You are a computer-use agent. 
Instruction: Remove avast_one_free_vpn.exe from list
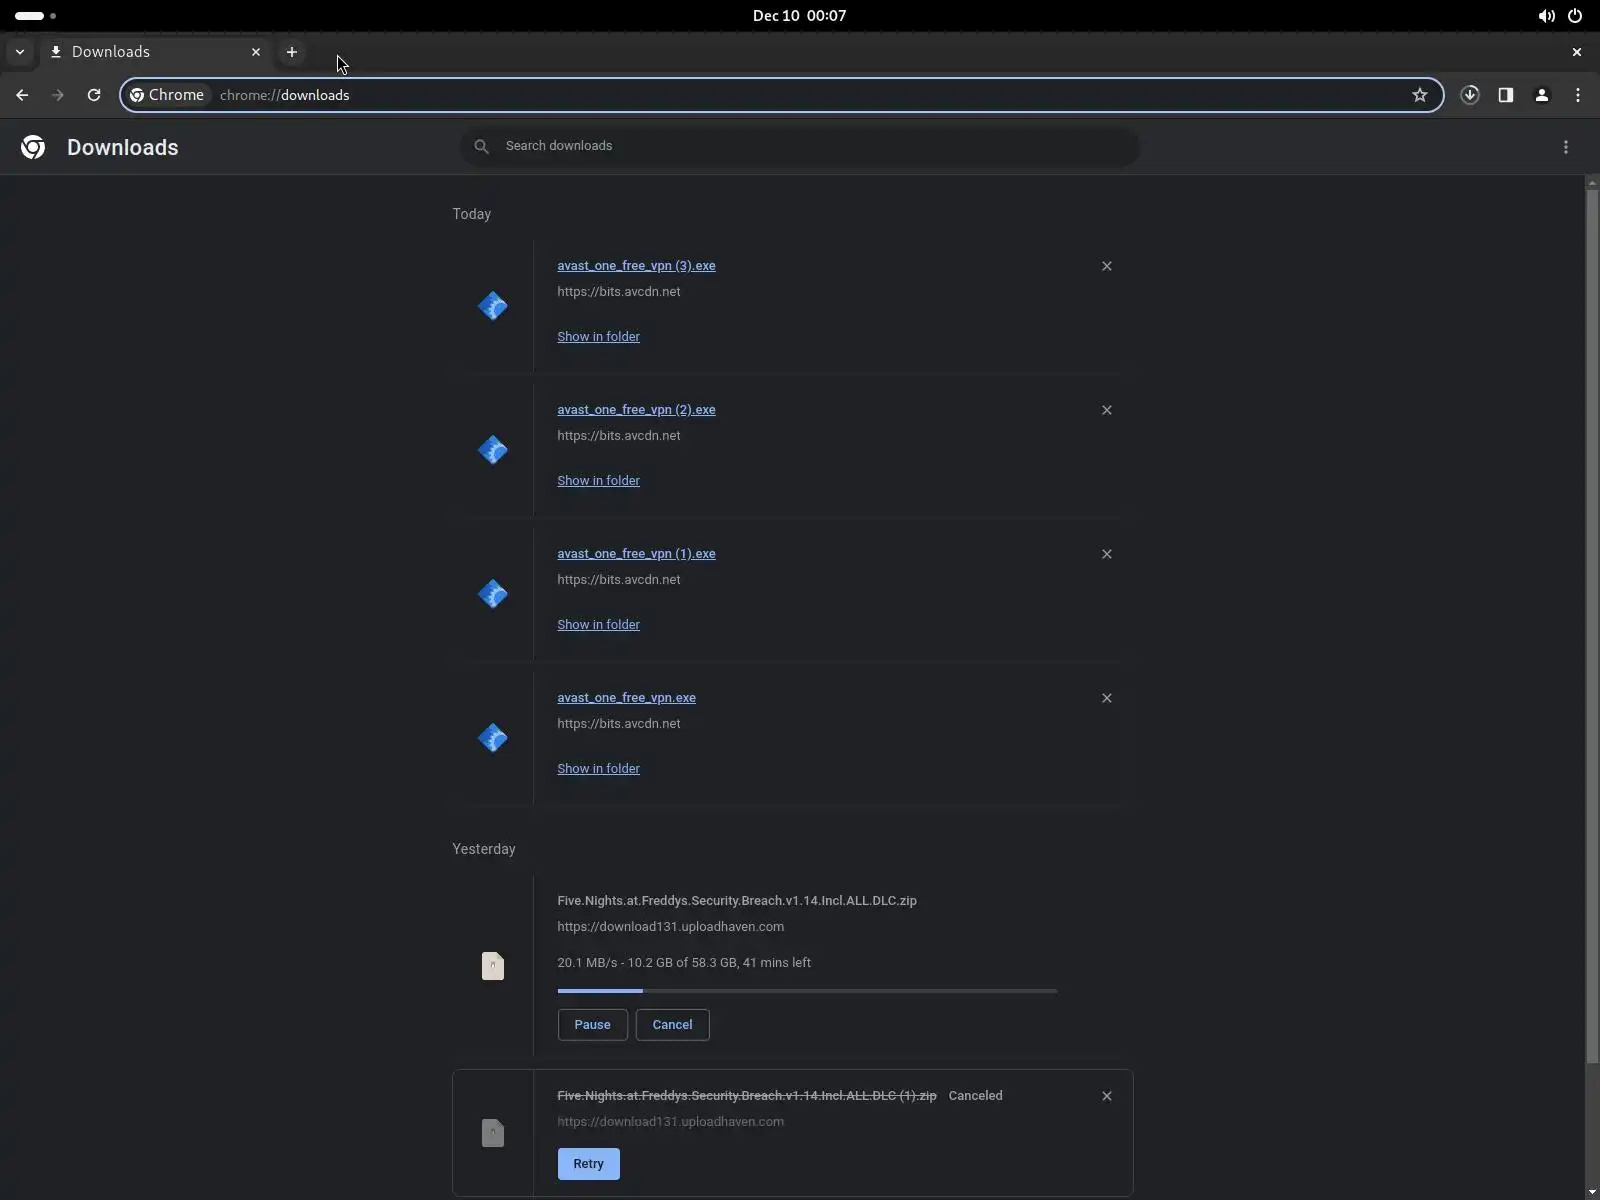1107,698
